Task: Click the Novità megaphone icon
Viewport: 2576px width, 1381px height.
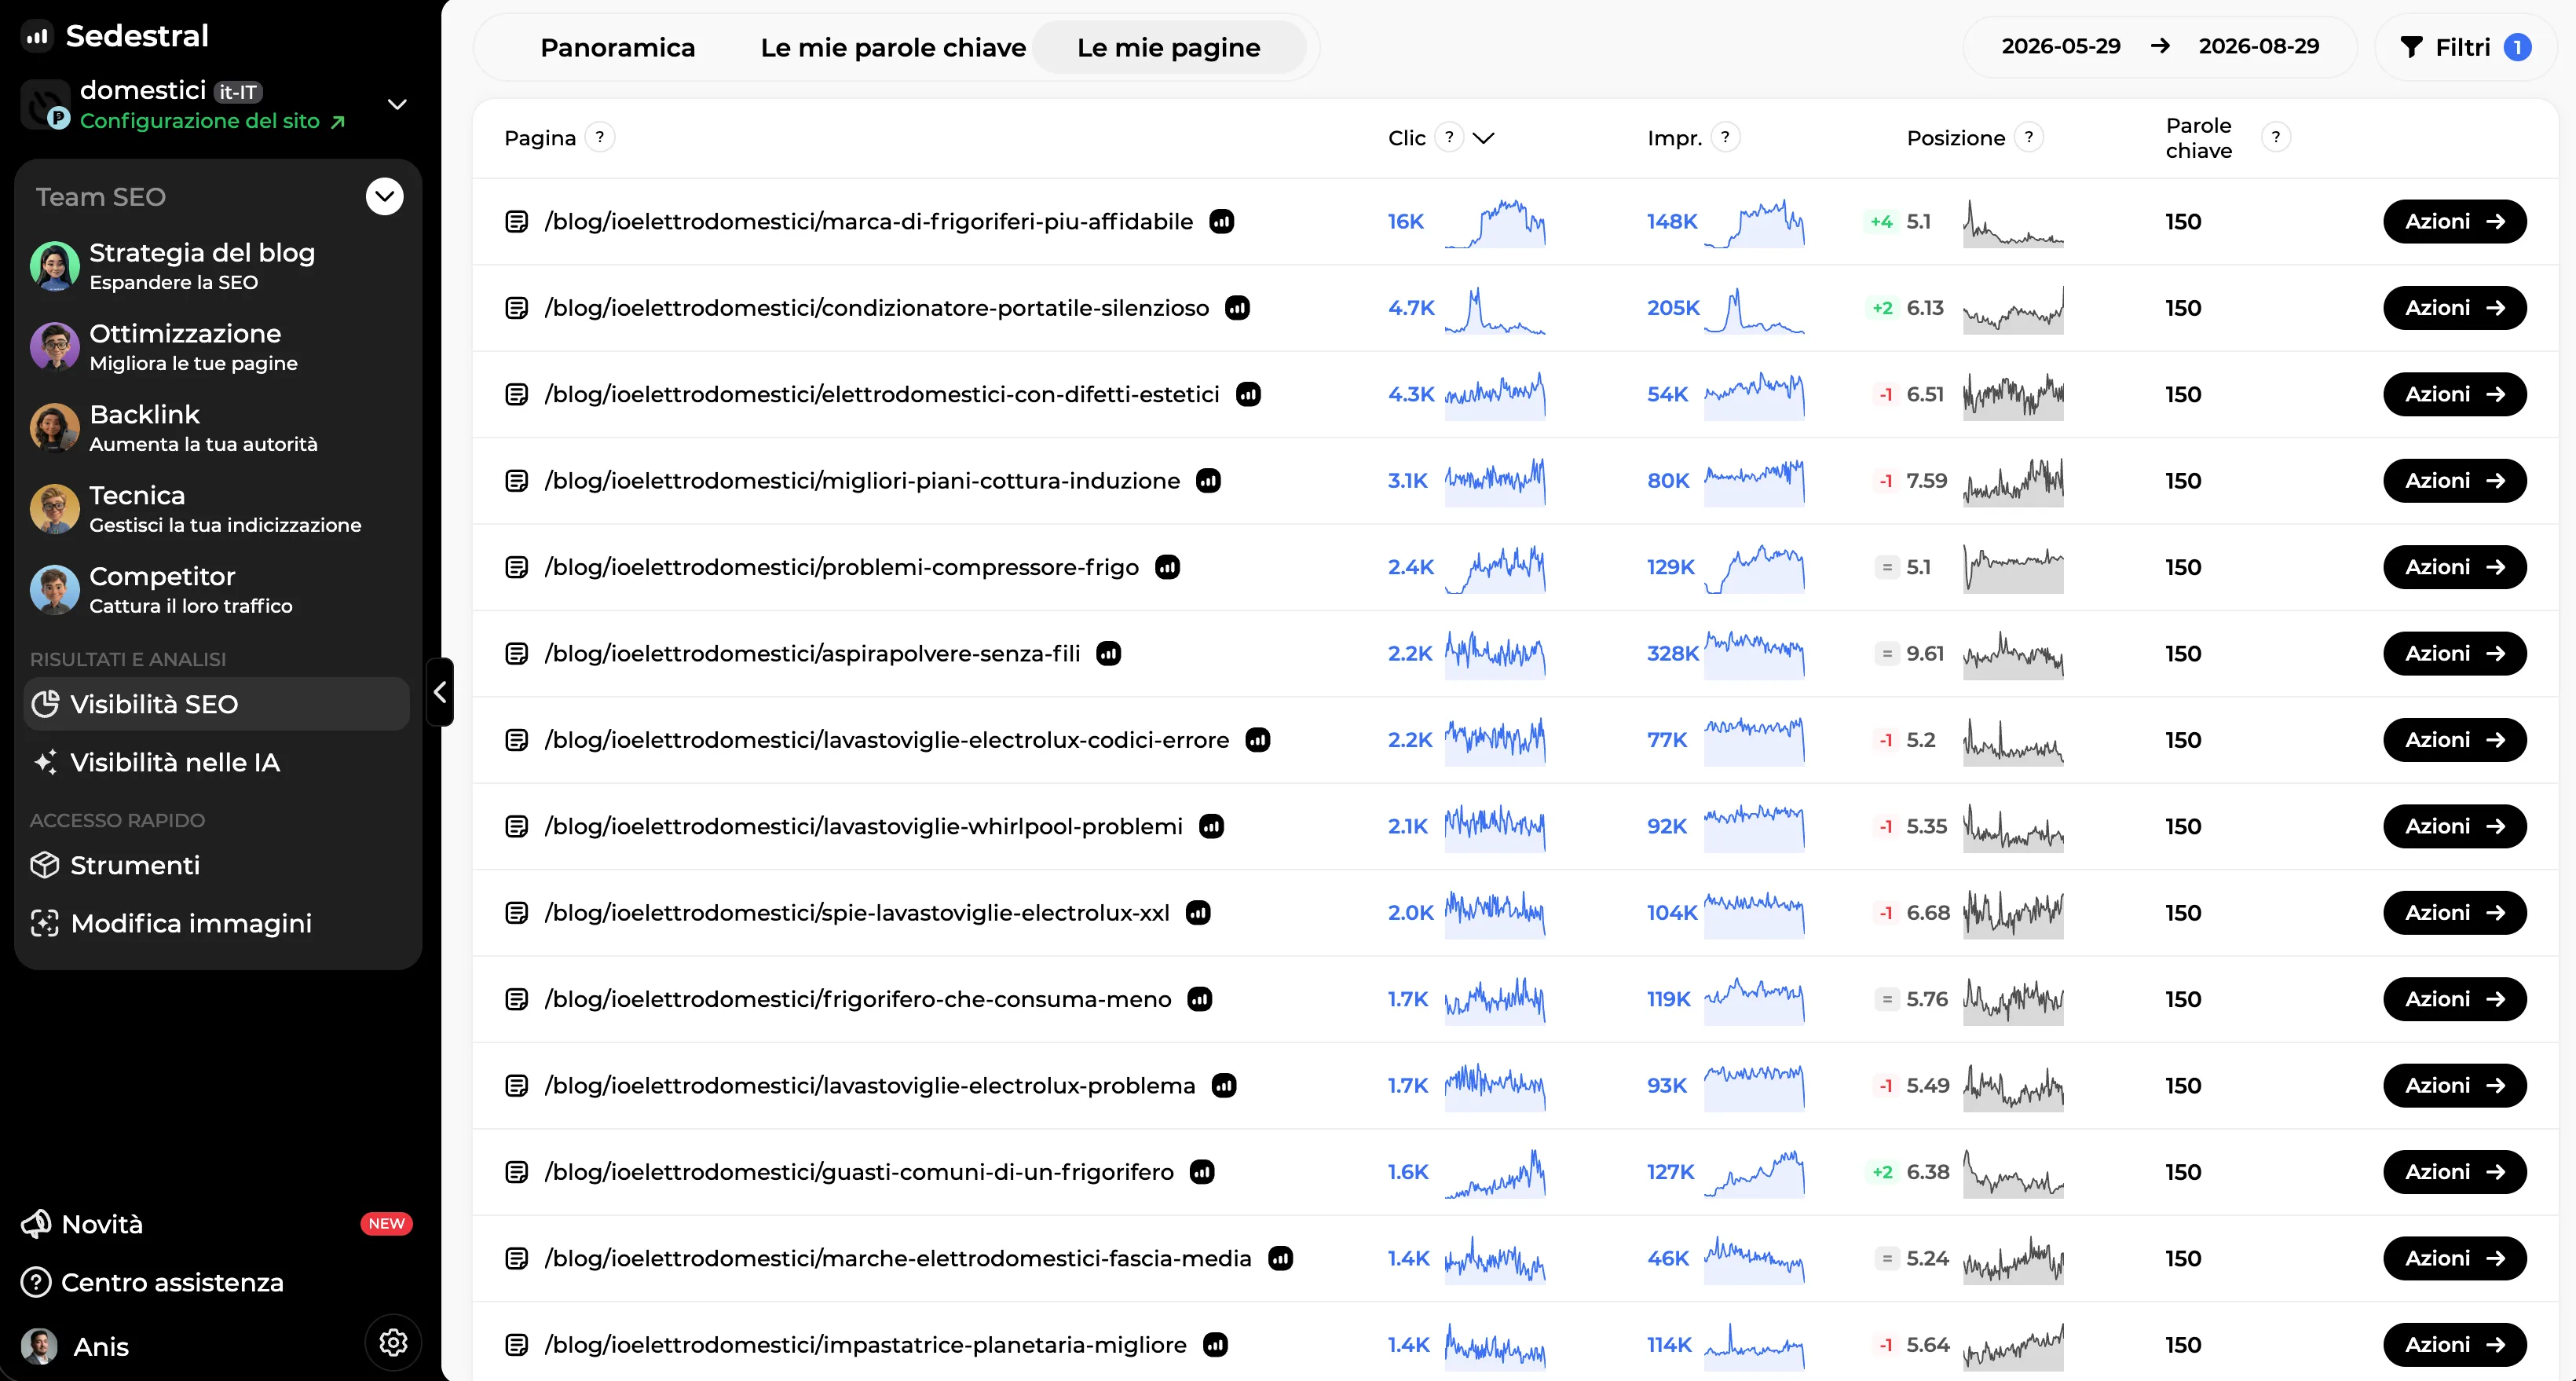Action: [x=37, y=1224]
